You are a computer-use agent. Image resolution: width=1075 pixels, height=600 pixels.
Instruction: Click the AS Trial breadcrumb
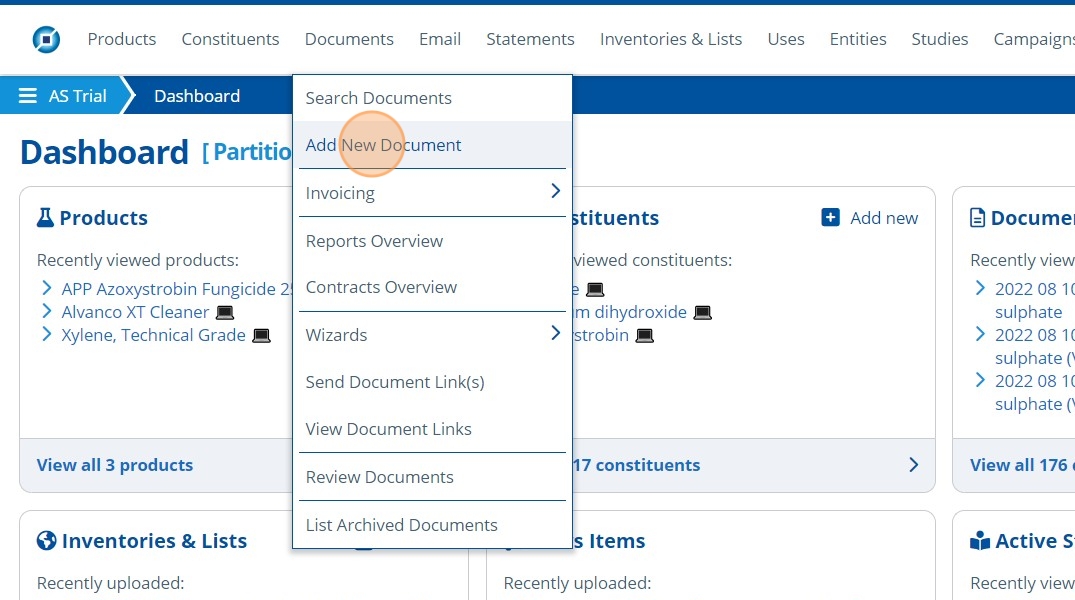(x=77, y=95)
